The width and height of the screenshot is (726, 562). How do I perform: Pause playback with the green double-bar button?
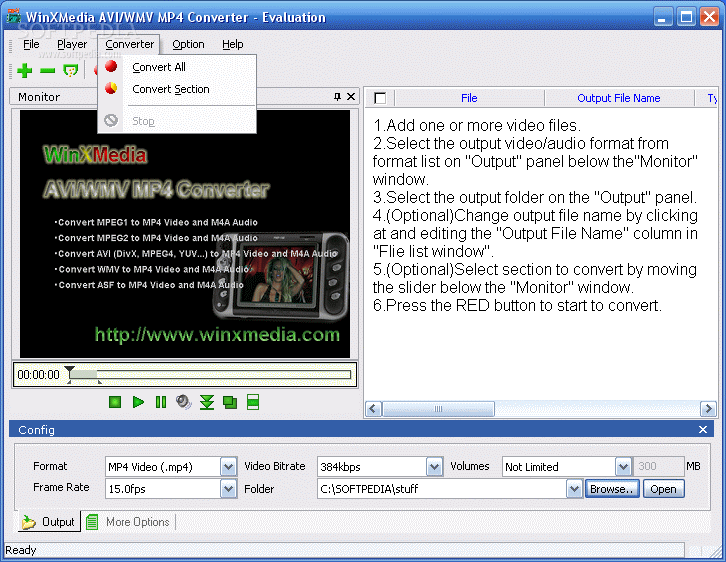click(x=161, y=402)
